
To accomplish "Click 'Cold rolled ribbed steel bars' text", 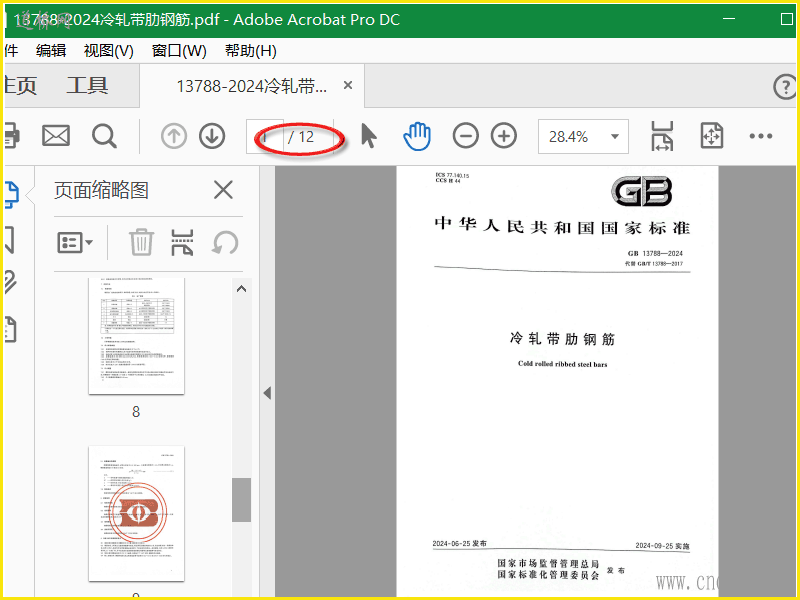I will 563,364.
